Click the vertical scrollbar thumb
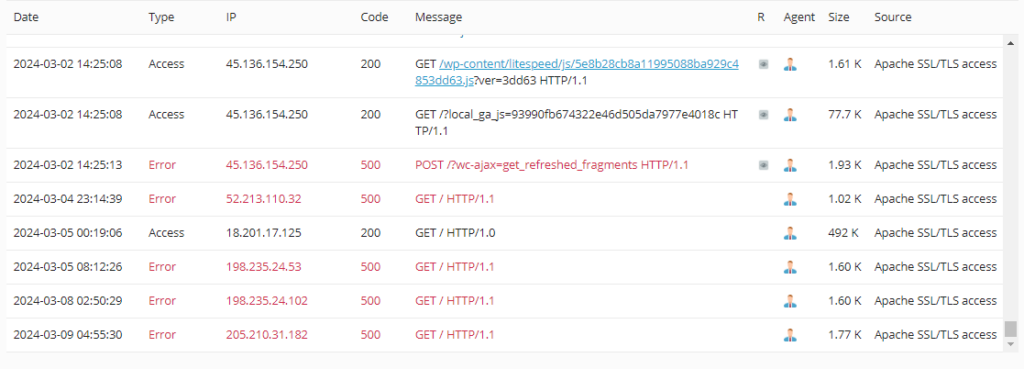The height and width of the screenshot is (369, 1024). (1011, 329)
